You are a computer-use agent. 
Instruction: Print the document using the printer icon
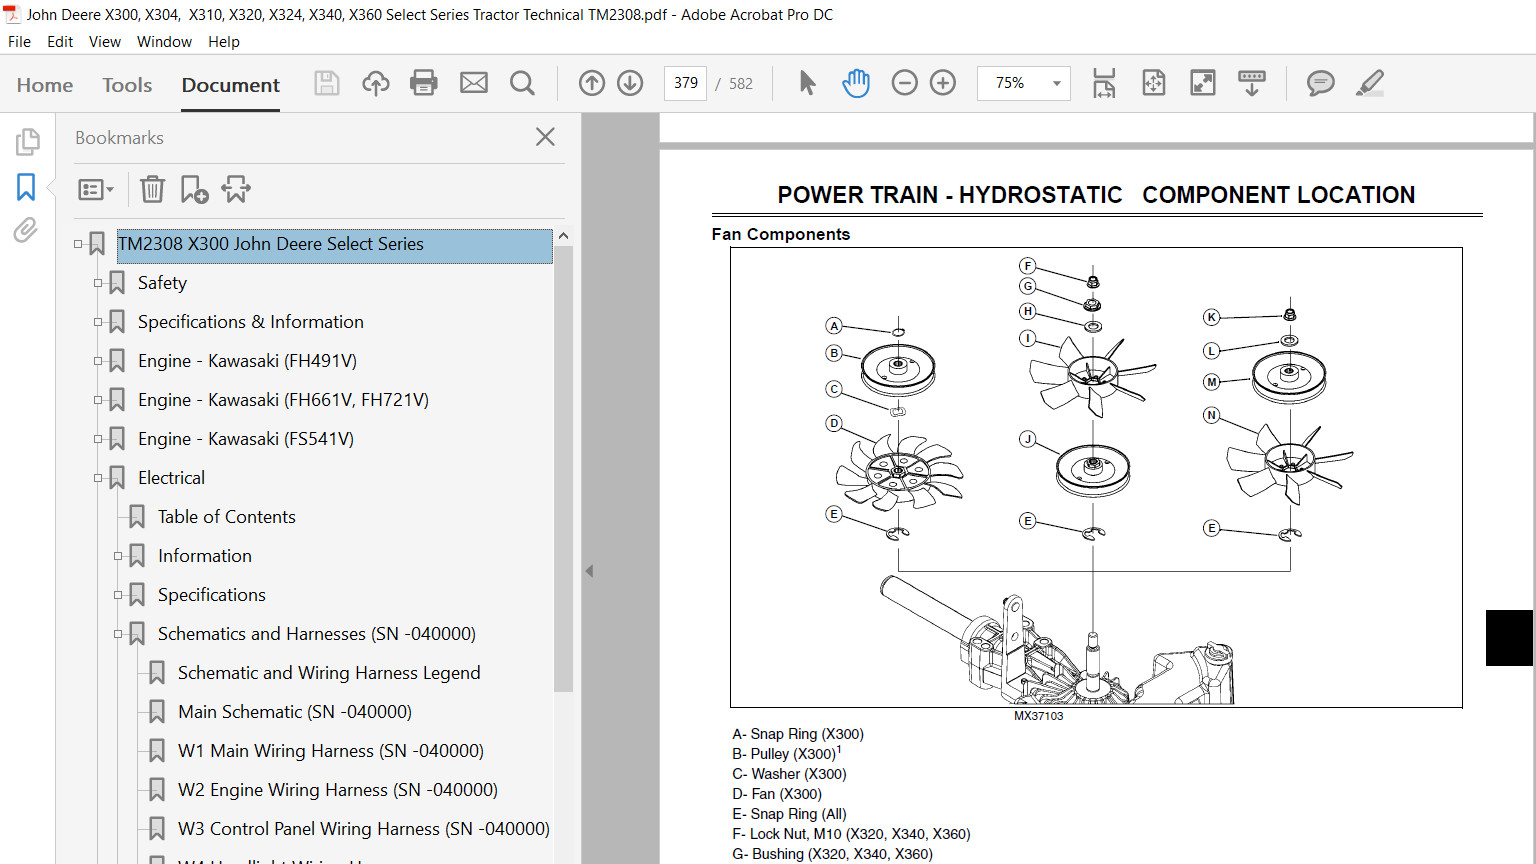pos(424,83)
